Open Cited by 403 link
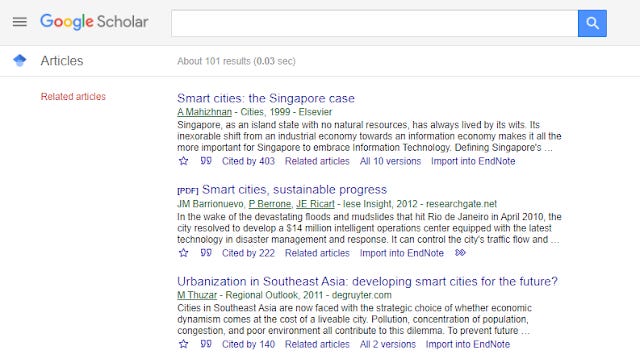Viewport: 640px width, 363px height. (248, 161)
